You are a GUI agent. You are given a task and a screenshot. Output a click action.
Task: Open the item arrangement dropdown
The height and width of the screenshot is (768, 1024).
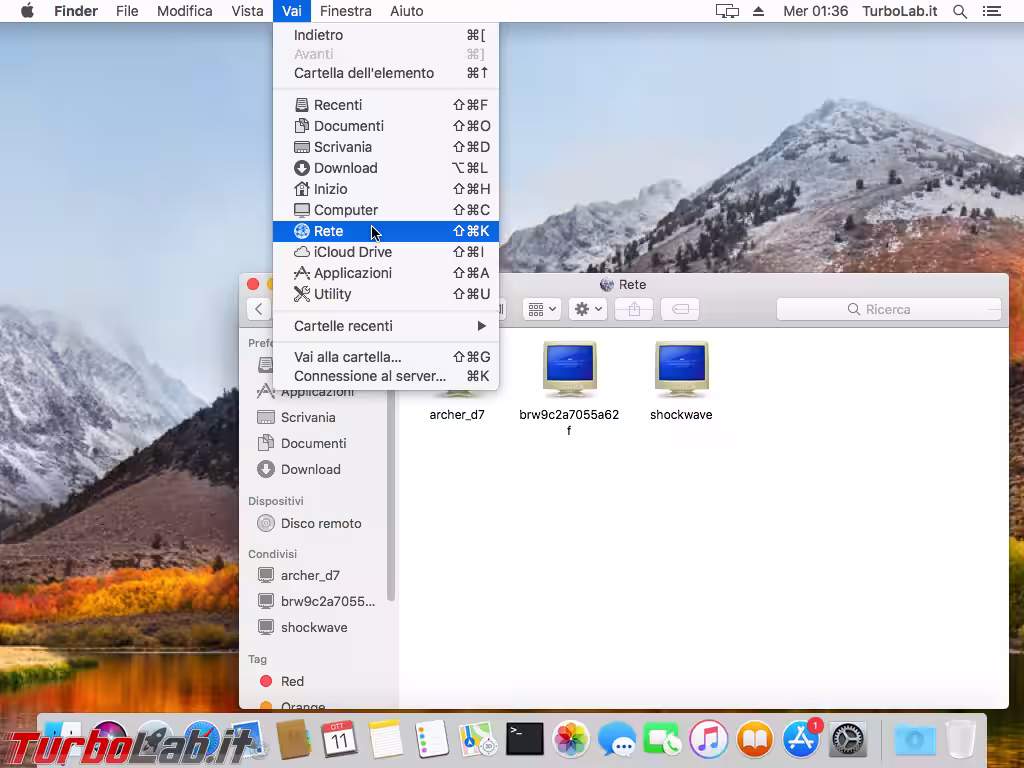click(541, 310)
